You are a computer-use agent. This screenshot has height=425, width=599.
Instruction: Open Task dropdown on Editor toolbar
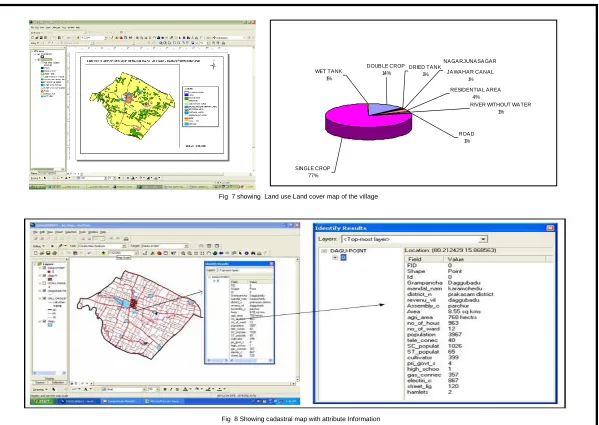(x=124, y=246)
